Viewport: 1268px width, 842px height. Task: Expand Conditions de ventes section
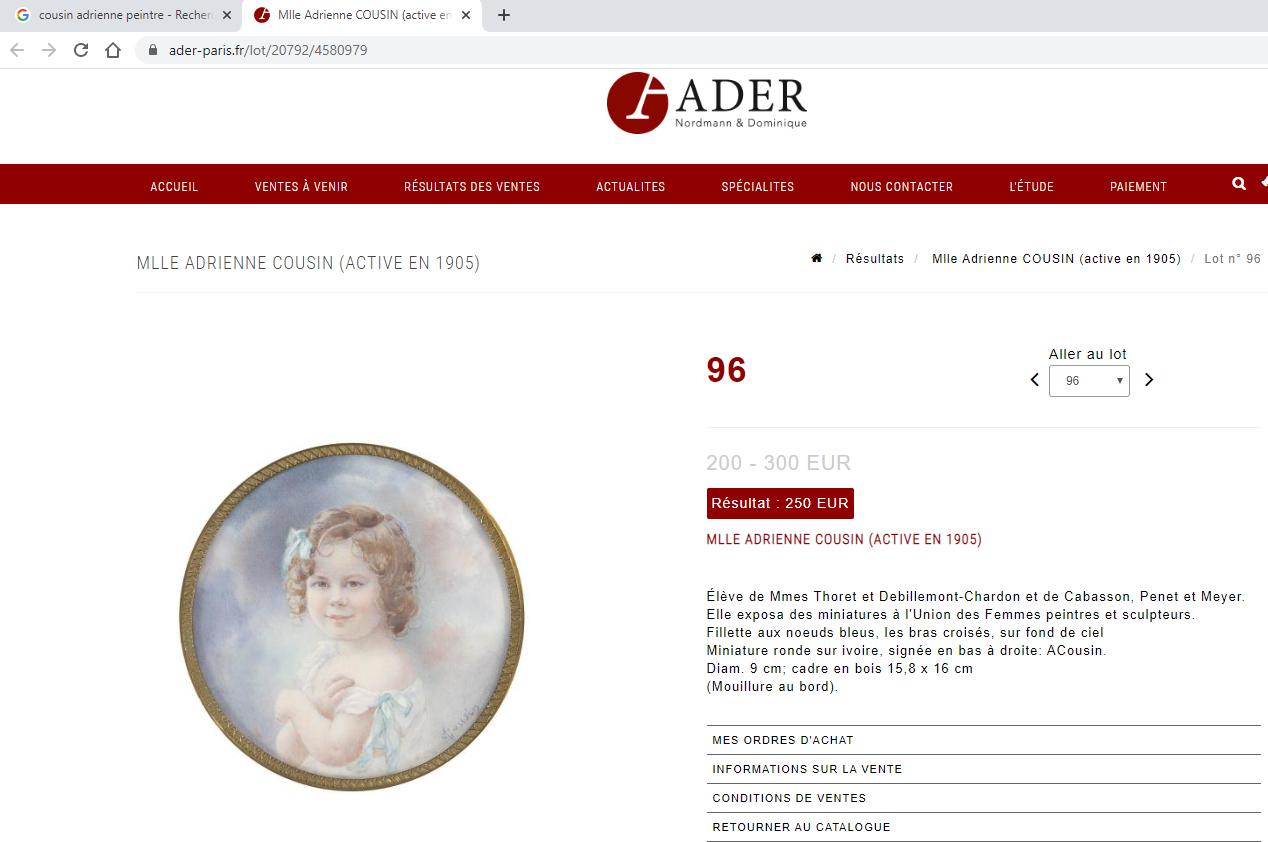983,798
